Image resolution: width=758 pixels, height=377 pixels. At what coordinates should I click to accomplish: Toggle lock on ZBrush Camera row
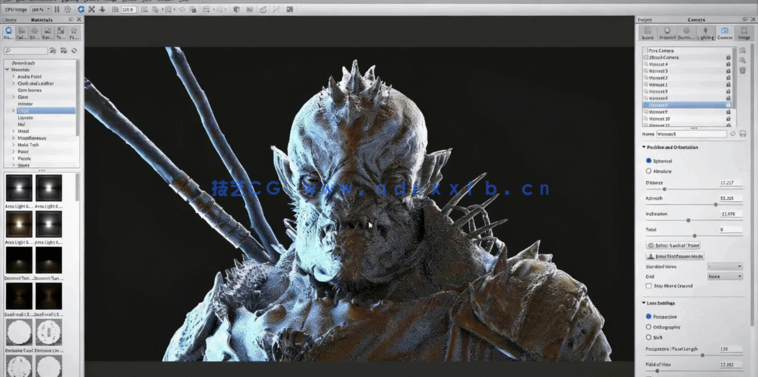[728, 58]
